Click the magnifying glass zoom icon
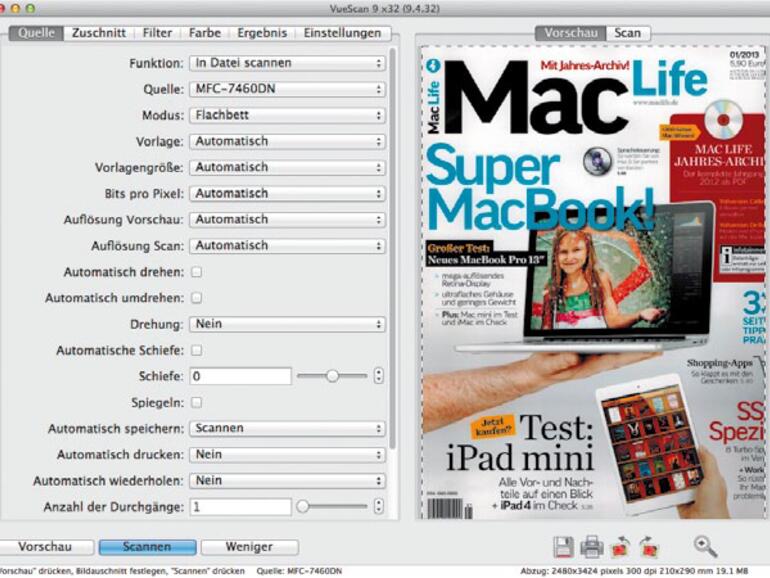The height and width of the screenshot is (578, 770). [705, 547]
